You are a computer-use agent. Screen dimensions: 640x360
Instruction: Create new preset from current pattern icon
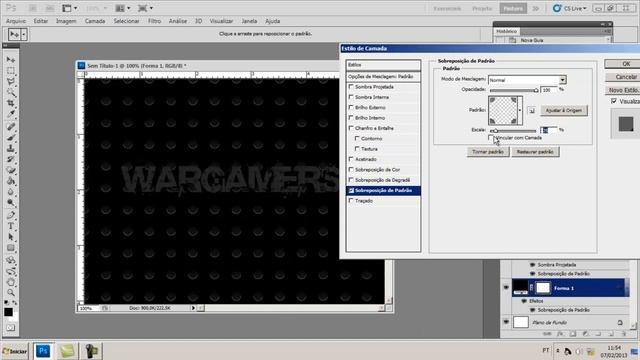point(531,110)
